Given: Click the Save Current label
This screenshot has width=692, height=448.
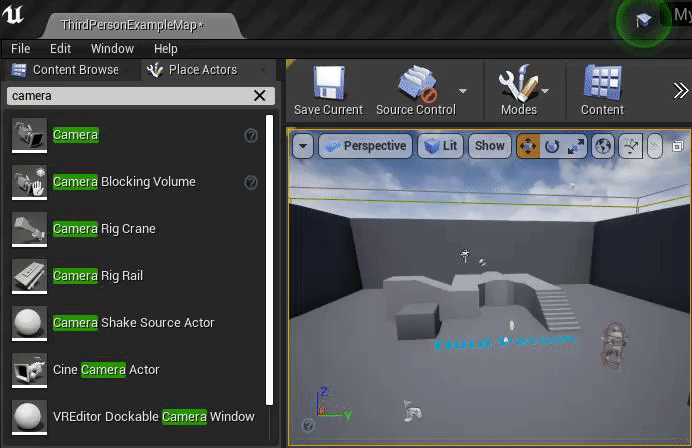Looking at the screenshot, I should [x=328, y=110].
